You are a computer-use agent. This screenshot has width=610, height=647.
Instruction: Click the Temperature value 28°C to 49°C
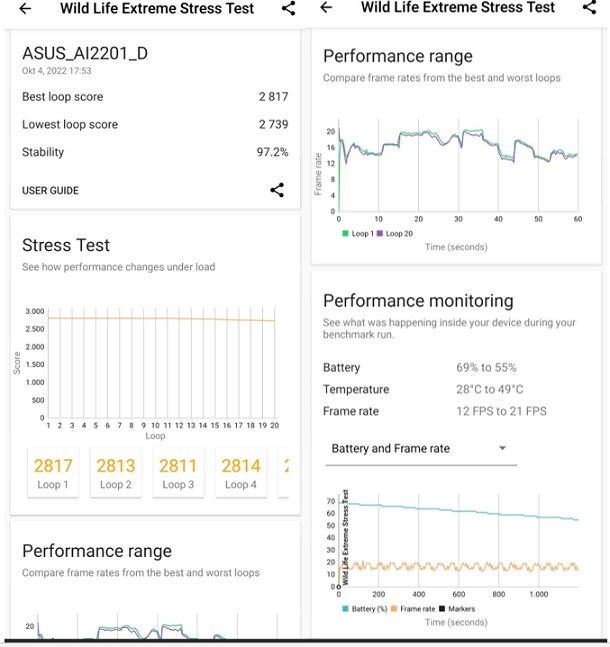pos(489,390)
